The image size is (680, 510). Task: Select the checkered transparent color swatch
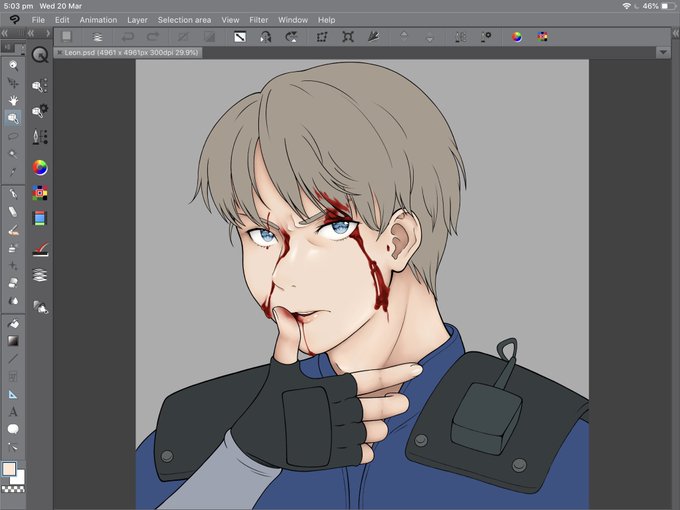coord(13,489)
